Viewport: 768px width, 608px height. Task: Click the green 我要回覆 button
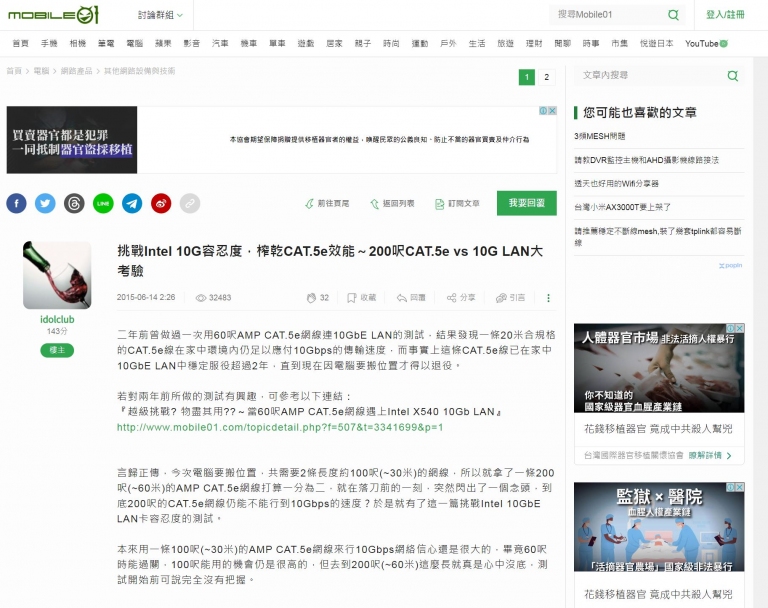tap(527, 203)
